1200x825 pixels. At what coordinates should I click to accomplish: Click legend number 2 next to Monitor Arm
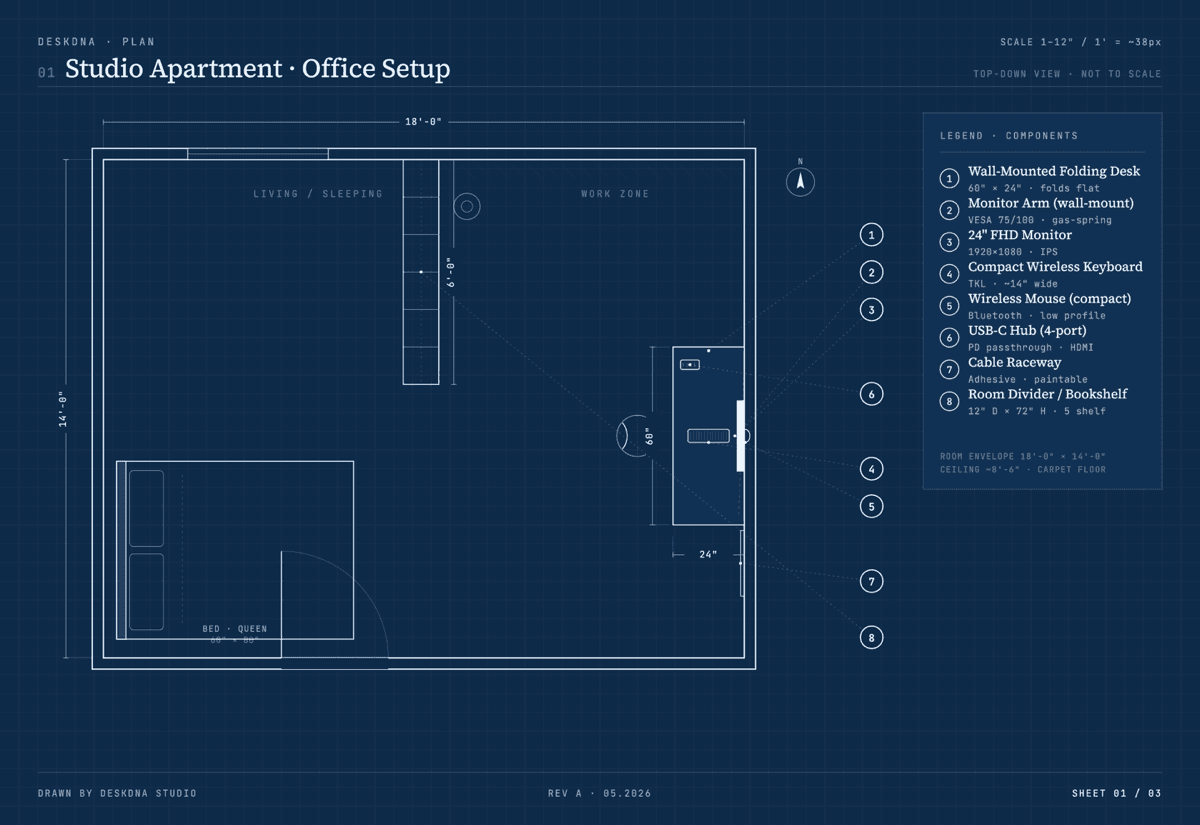[949, 211]
